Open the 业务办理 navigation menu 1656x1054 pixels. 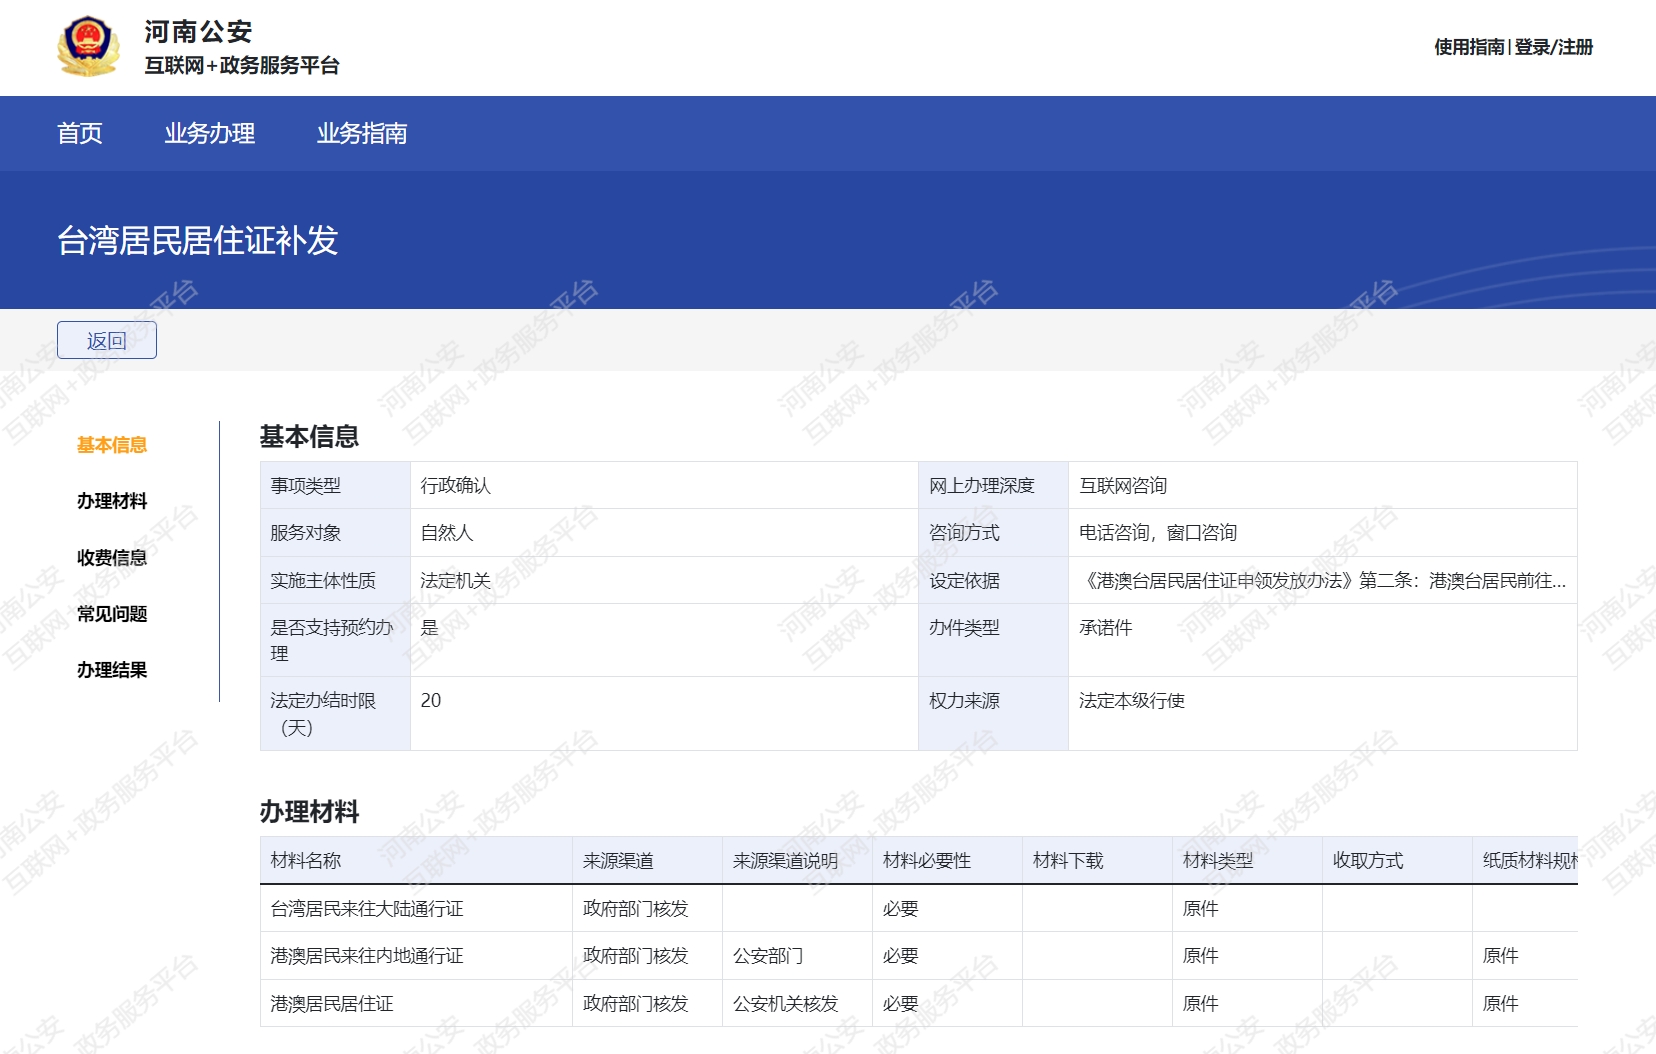click(209, 133)
